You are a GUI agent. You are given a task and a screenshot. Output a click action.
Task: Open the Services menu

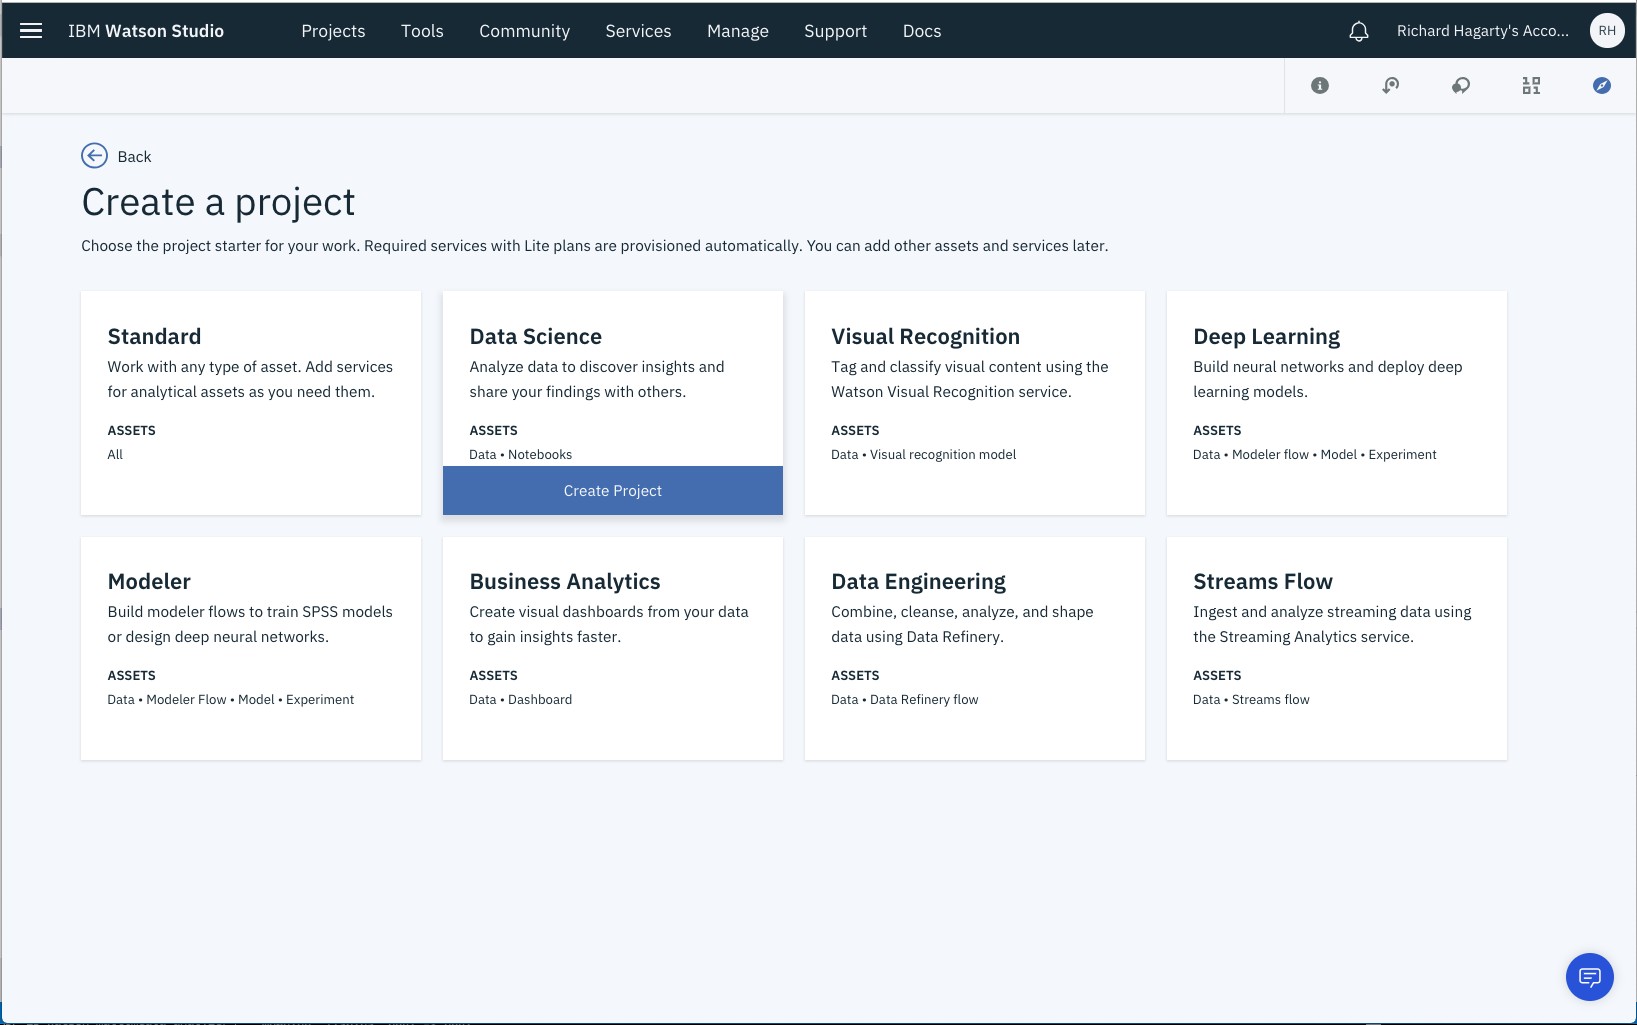[638, 31]
